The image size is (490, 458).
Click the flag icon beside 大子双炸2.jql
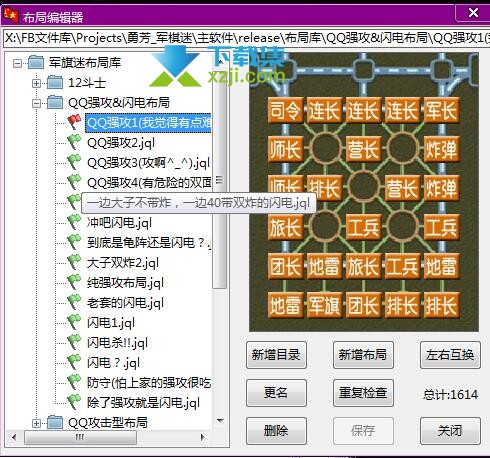click(x=74, y=262)
